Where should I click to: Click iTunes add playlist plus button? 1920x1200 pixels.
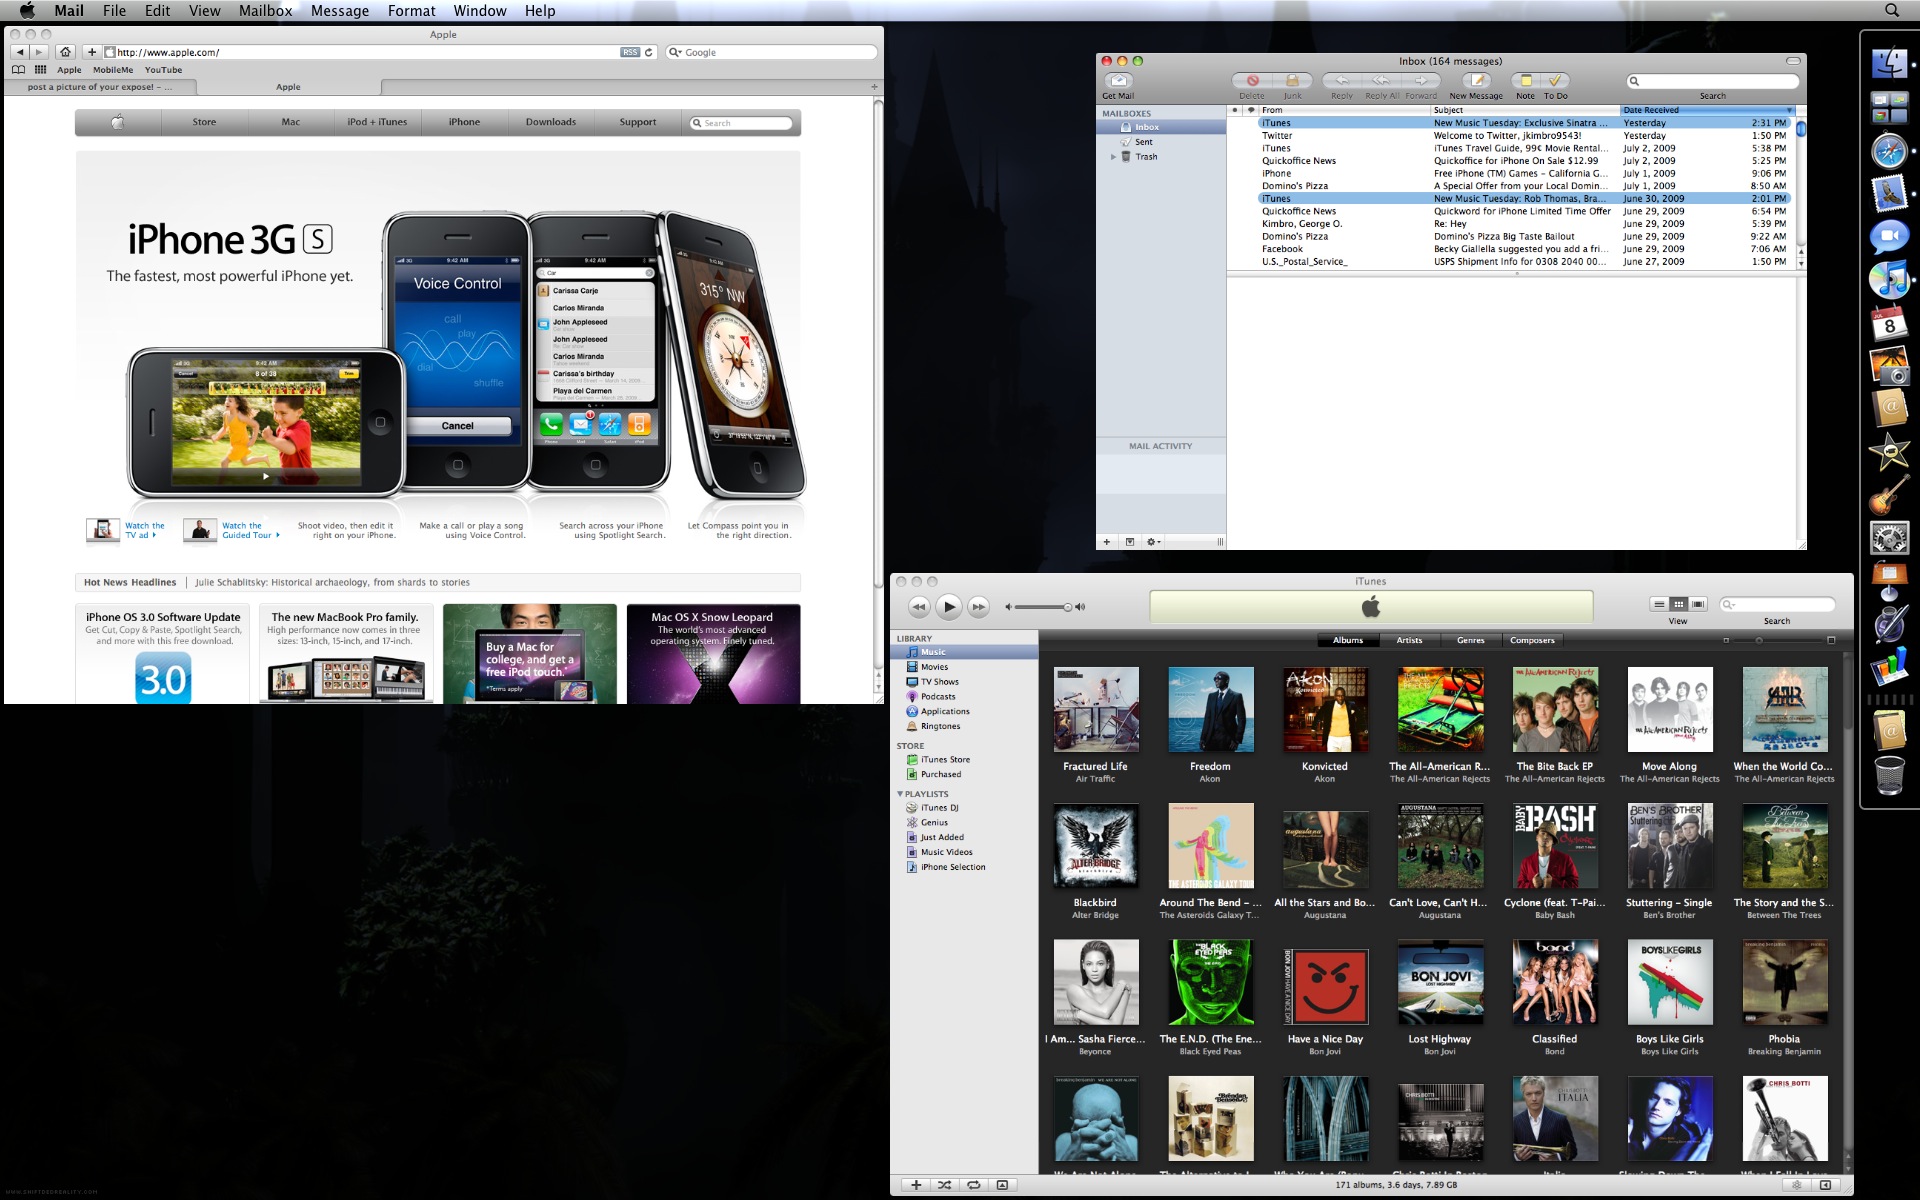pyautogui.click(x=915, y=1185)
